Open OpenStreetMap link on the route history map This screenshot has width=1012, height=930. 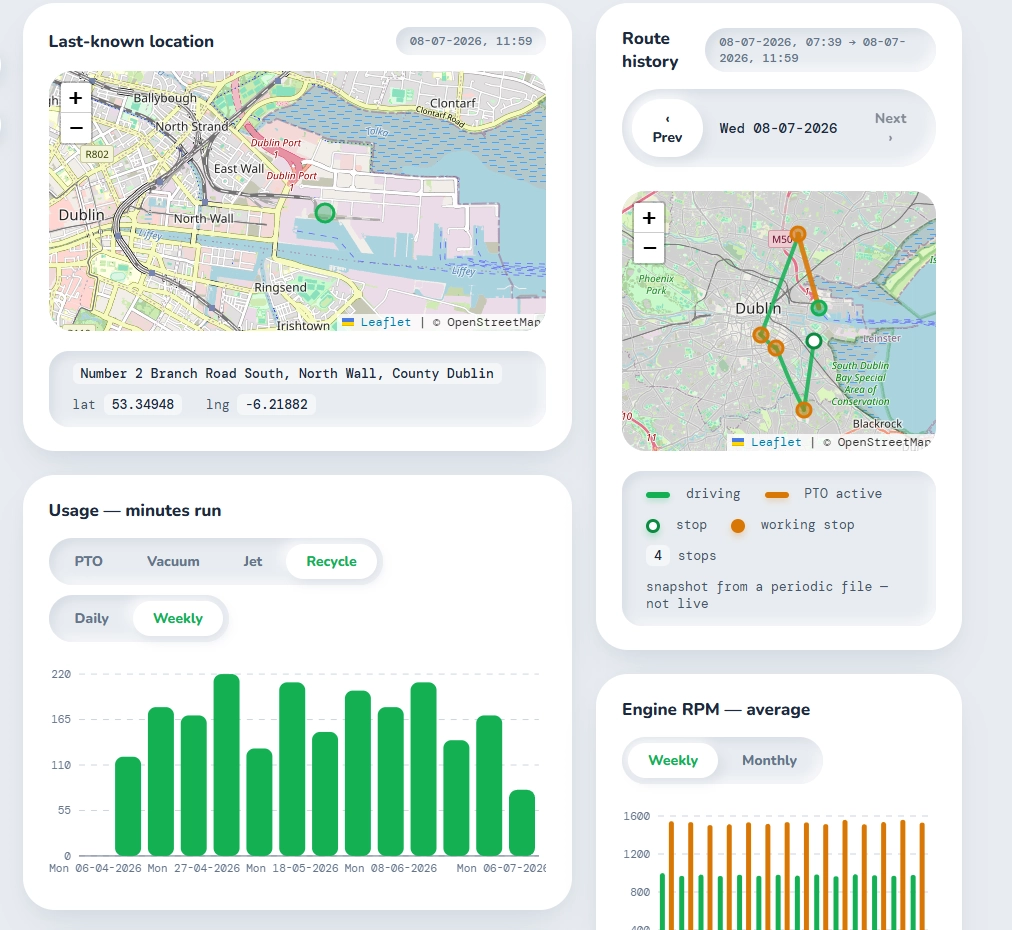coord(884,442)
